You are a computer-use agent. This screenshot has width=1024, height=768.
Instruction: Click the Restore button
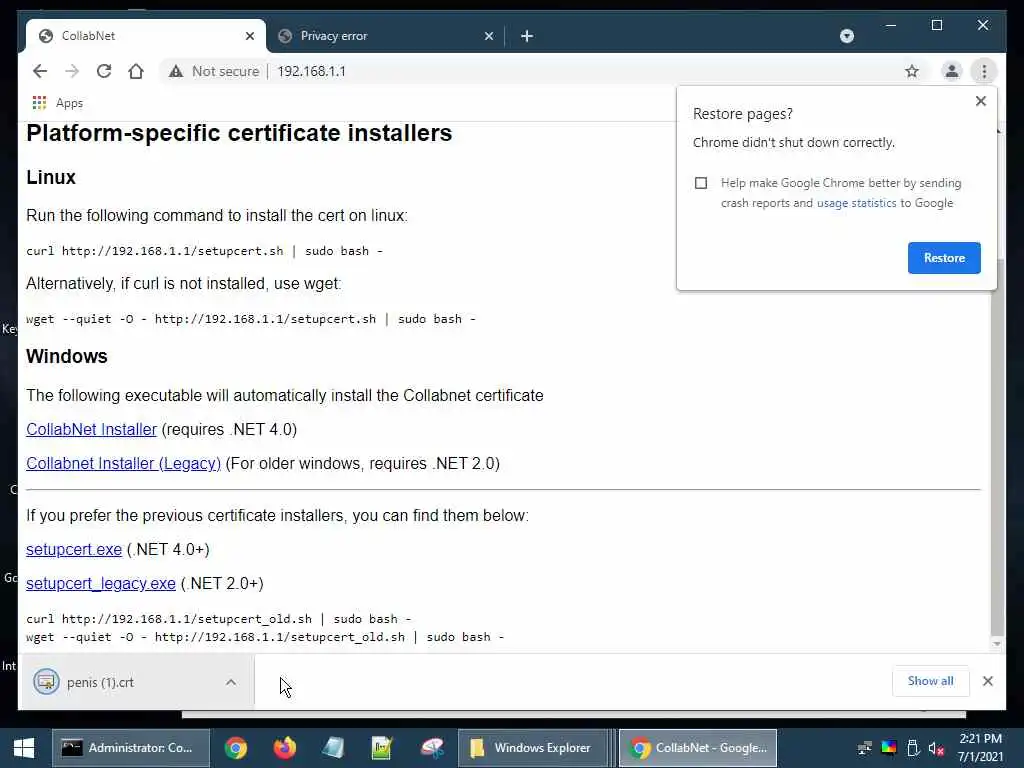(944, 258)
